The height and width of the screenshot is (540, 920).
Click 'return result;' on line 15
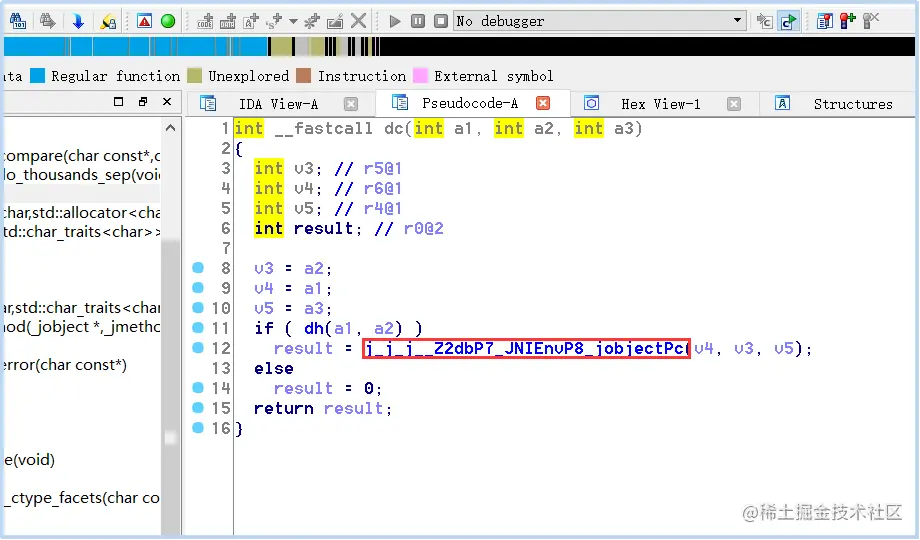(x=323, y=408)
